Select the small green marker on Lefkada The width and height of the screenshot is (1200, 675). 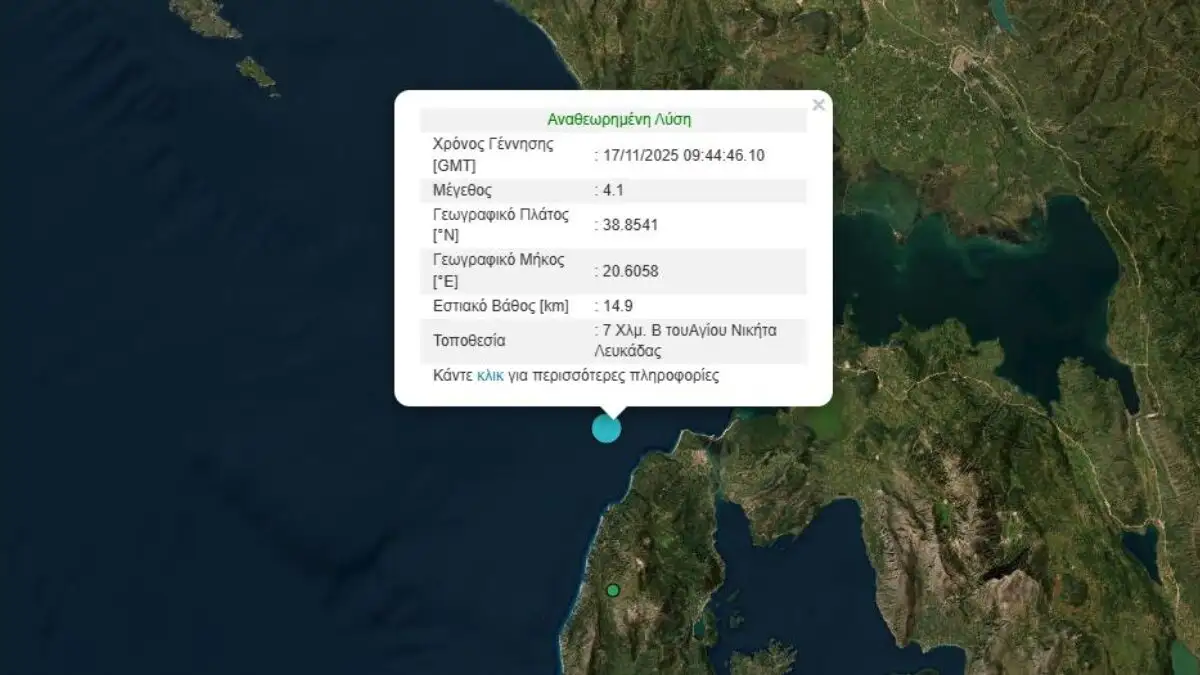tap(613, 590)
